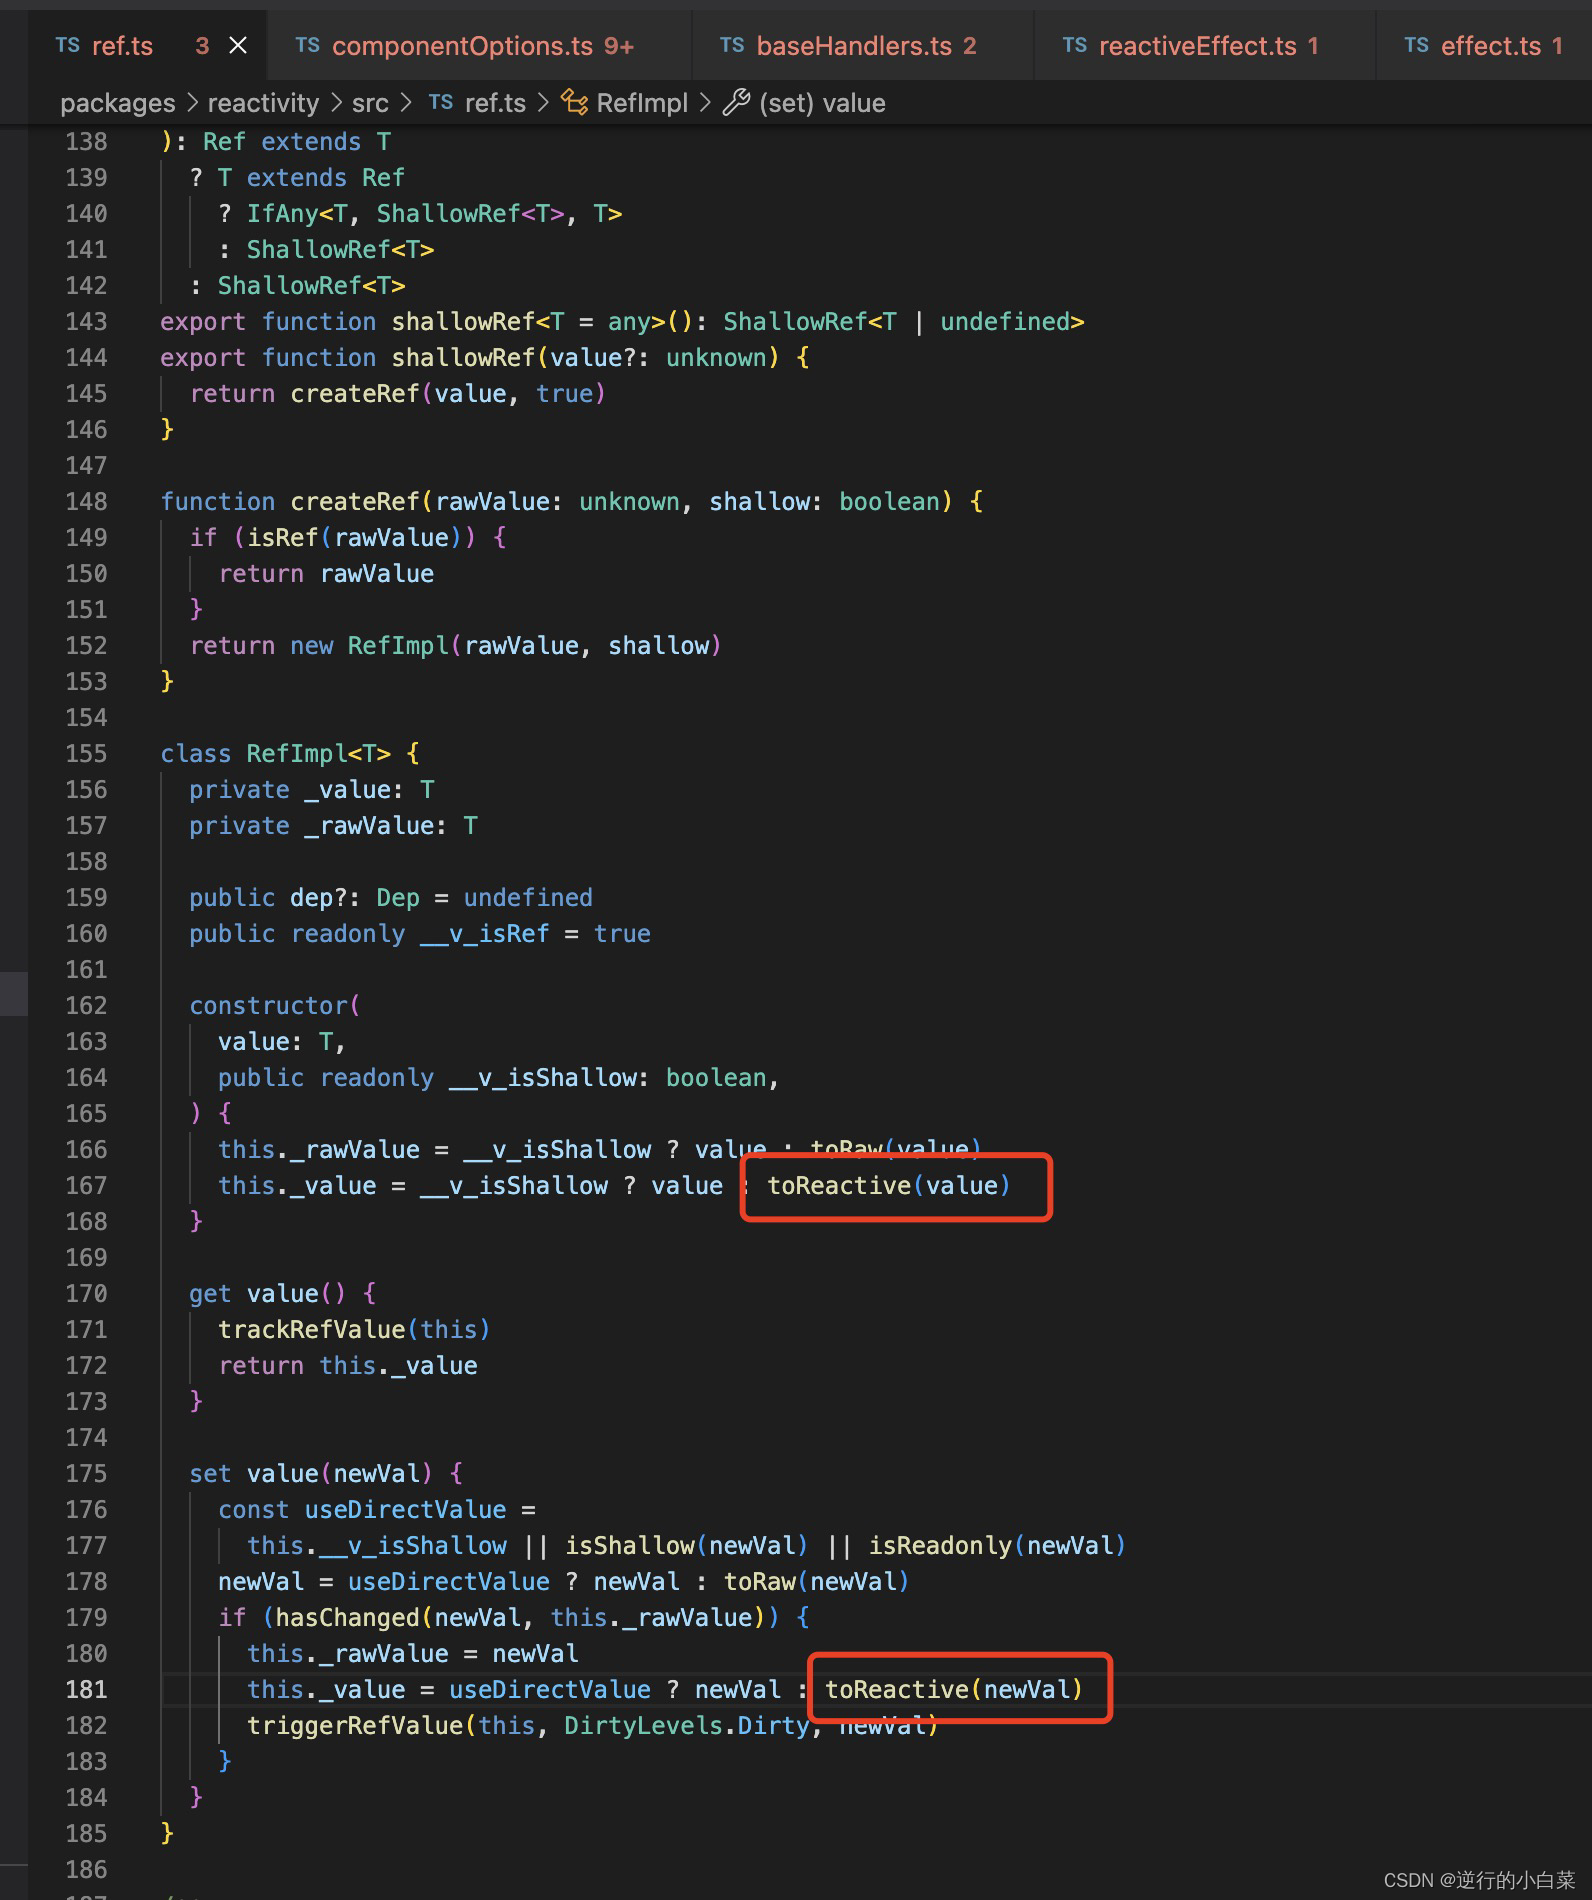Select 'RefImpl' in the breadcrumb
The width and height of the screenshot is (1592, 1900).
coord(642,103)
